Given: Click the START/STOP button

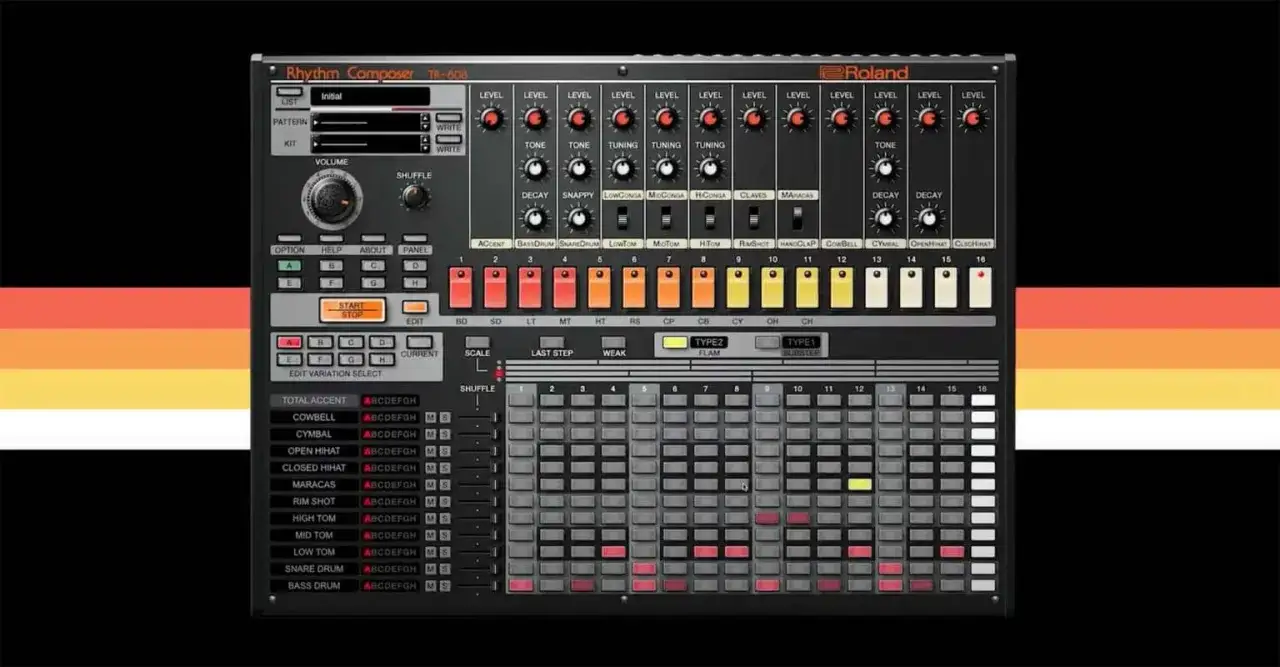Looking at the screenshot, I should [352, 309].
